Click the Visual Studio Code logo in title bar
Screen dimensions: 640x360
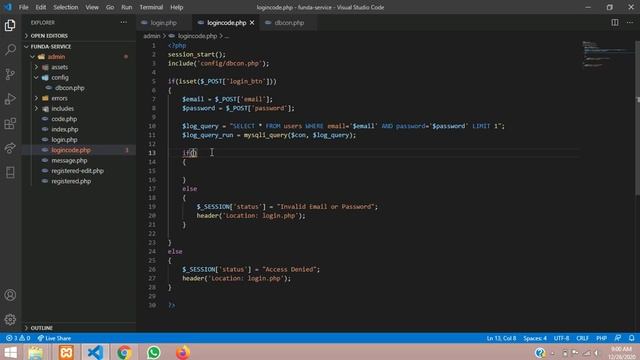8,7
